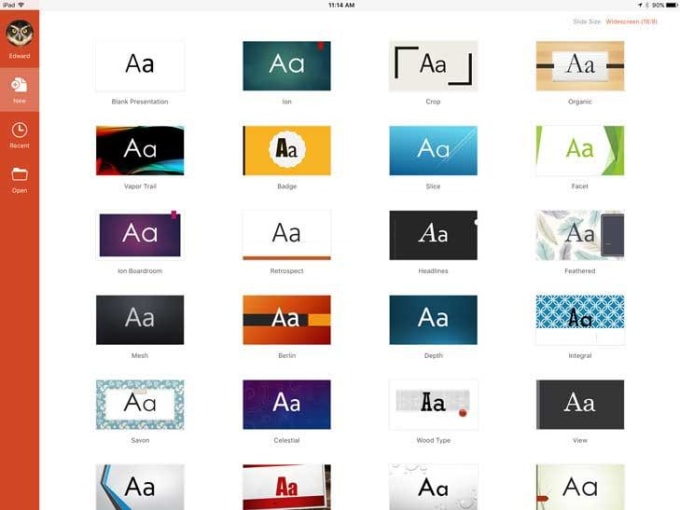The height and width of the screenshot is (510, 680).
Task: Select the Wood Type theme thumbnail
Action: coord(433,403)
